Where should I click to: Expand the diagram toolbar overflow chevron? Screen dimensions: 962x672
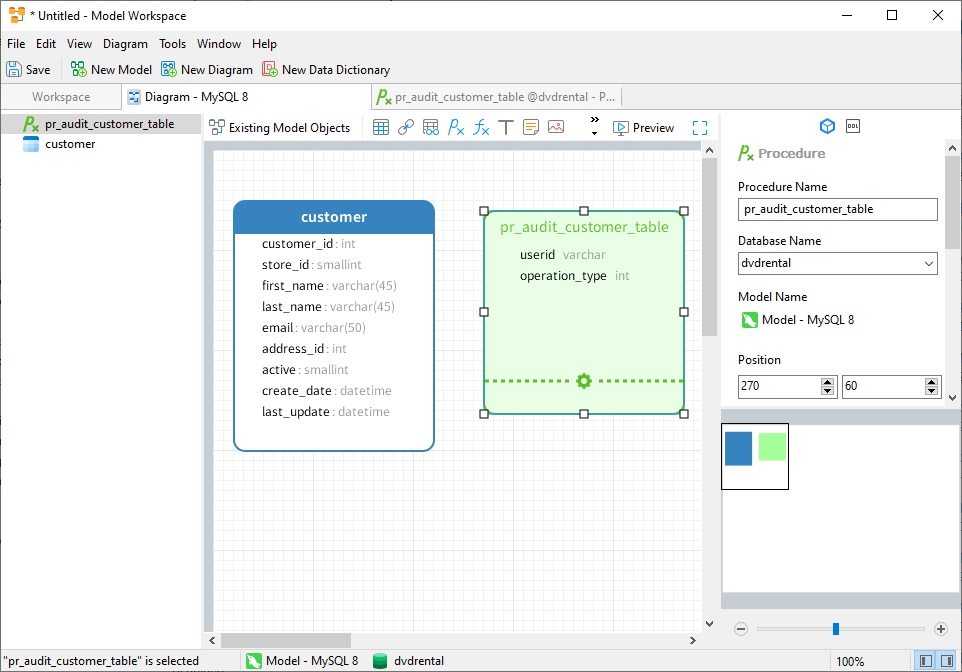coord(595,125)
